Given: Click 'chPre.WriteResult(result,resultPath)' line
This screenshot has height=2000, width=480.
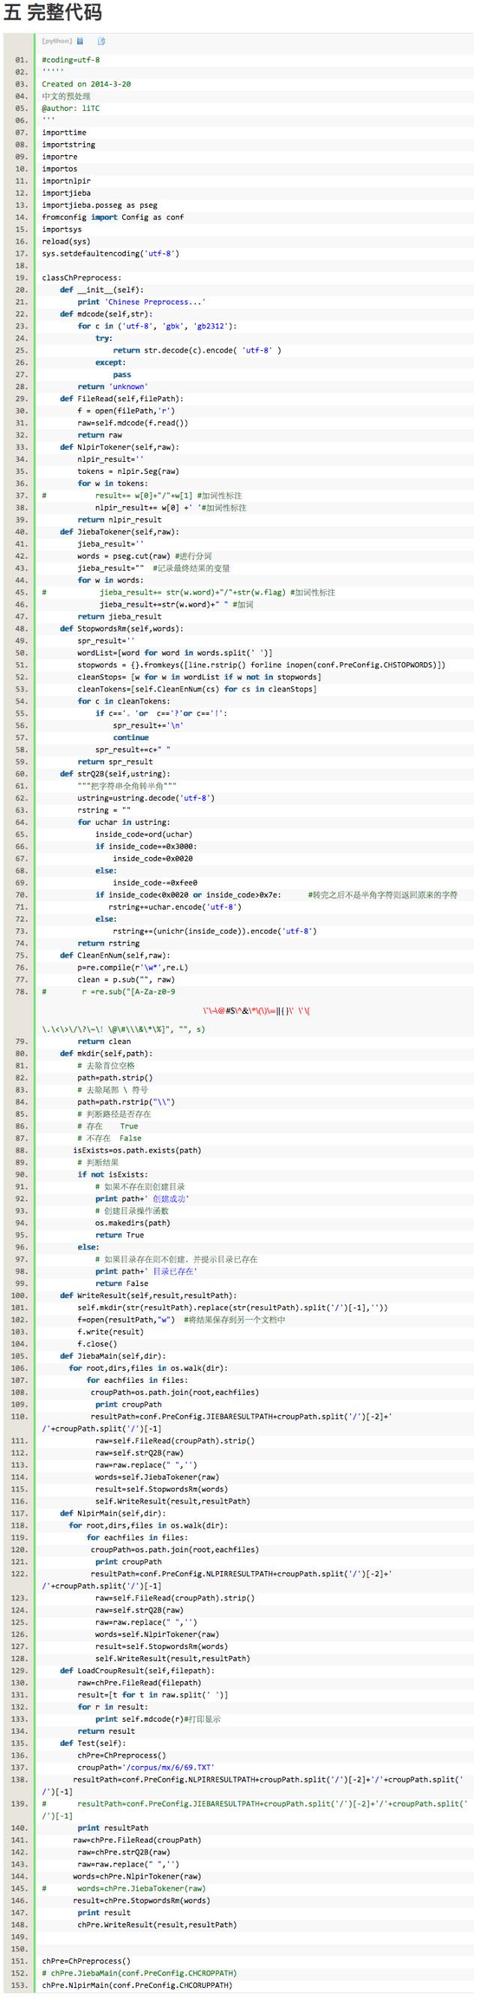Looking at the screenshot, I should pyautogui.click(x=157, y=1923).
